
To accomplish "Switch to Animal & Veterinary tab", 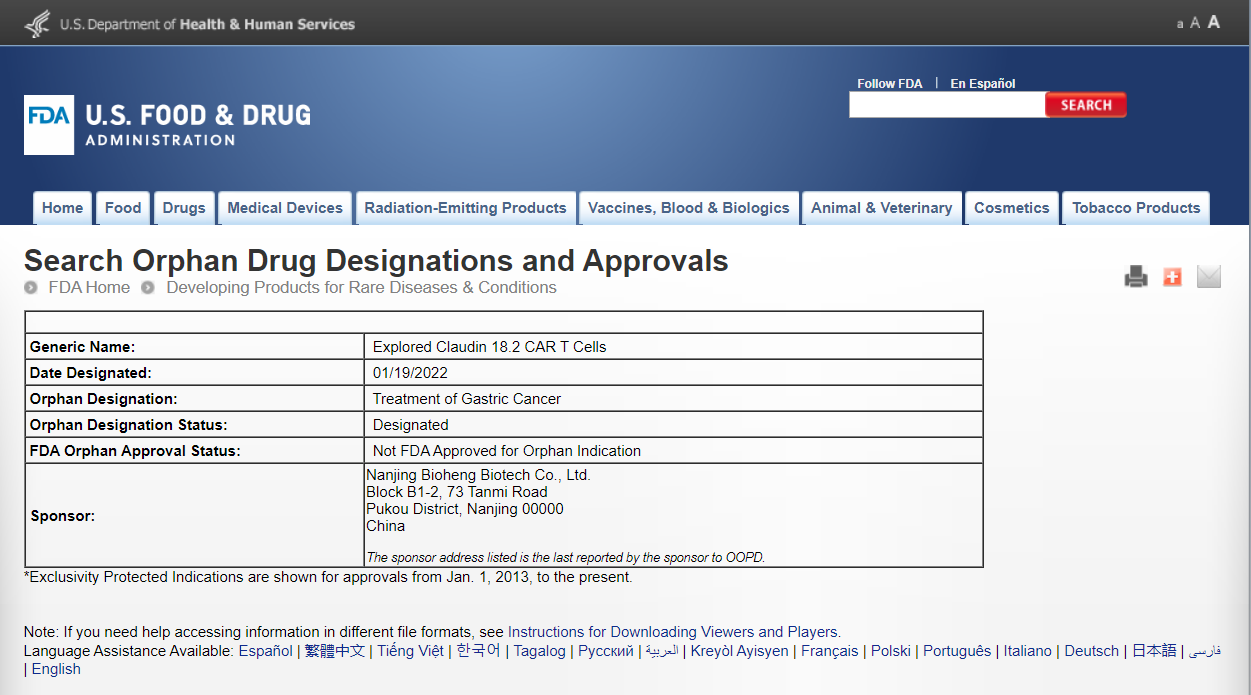I will (x=881, y=208).
